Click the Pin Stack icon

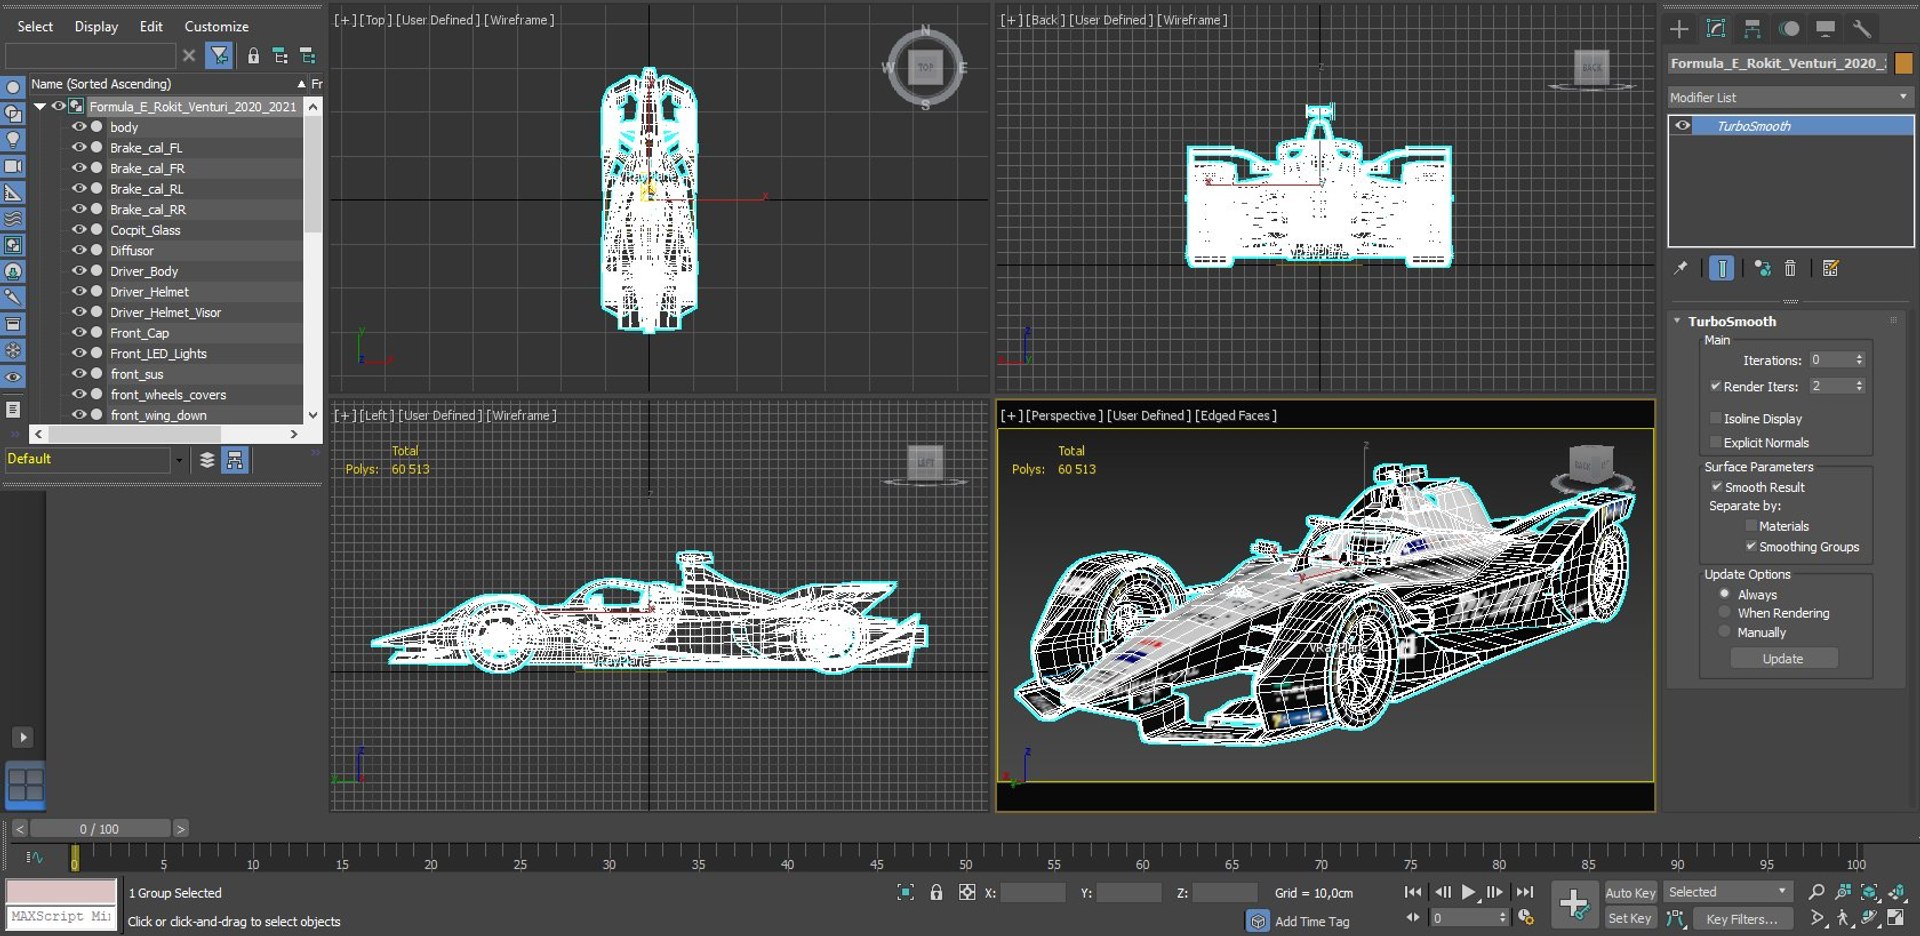(1681, 268)
